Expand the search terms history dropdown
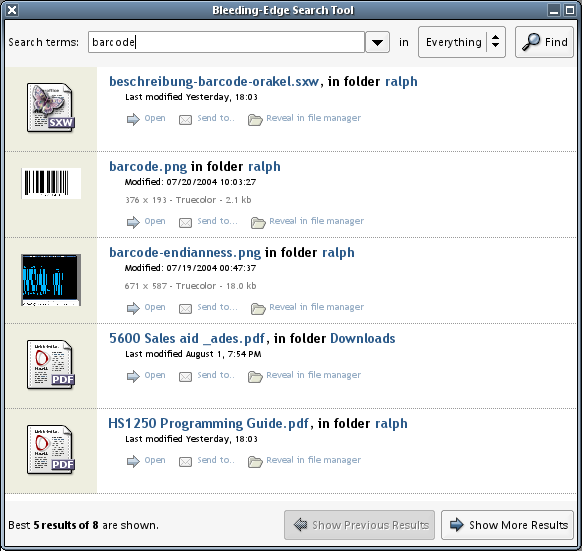This screenshot has width=582, height=551. tap(377, 42)
